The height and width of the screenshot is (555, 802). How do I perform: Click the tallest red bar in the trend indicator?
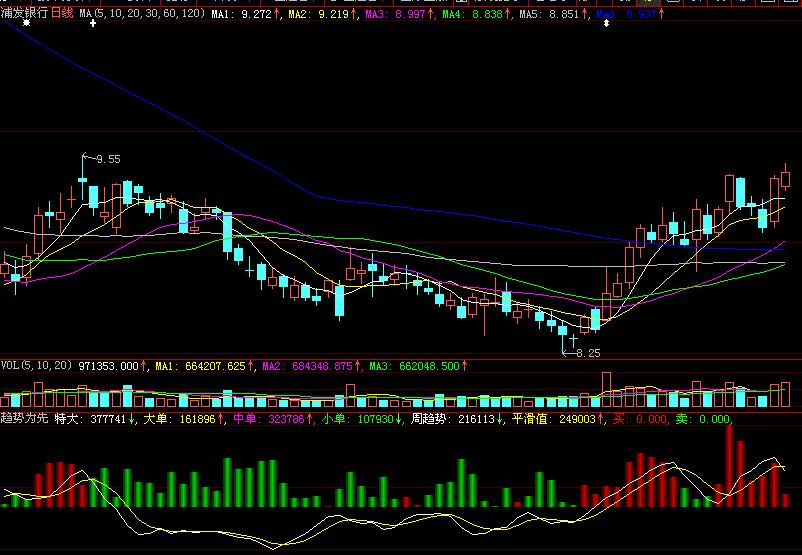730,465
